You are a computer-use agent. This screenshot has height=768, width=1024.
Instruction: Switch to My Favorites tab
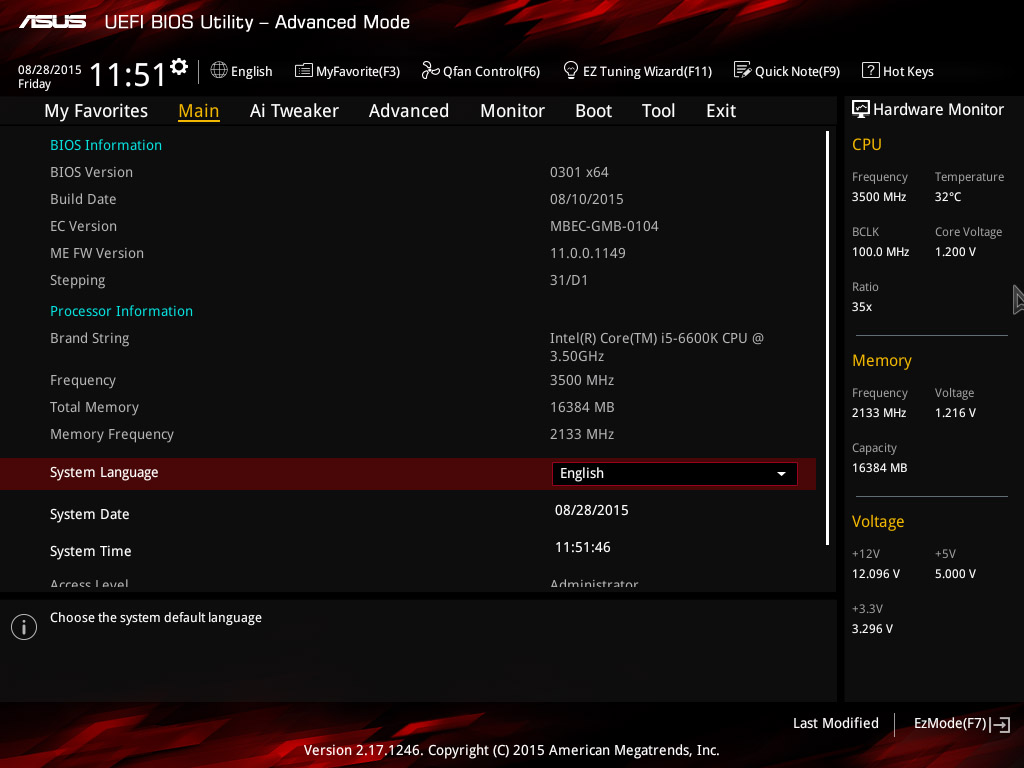click(96, 111)
